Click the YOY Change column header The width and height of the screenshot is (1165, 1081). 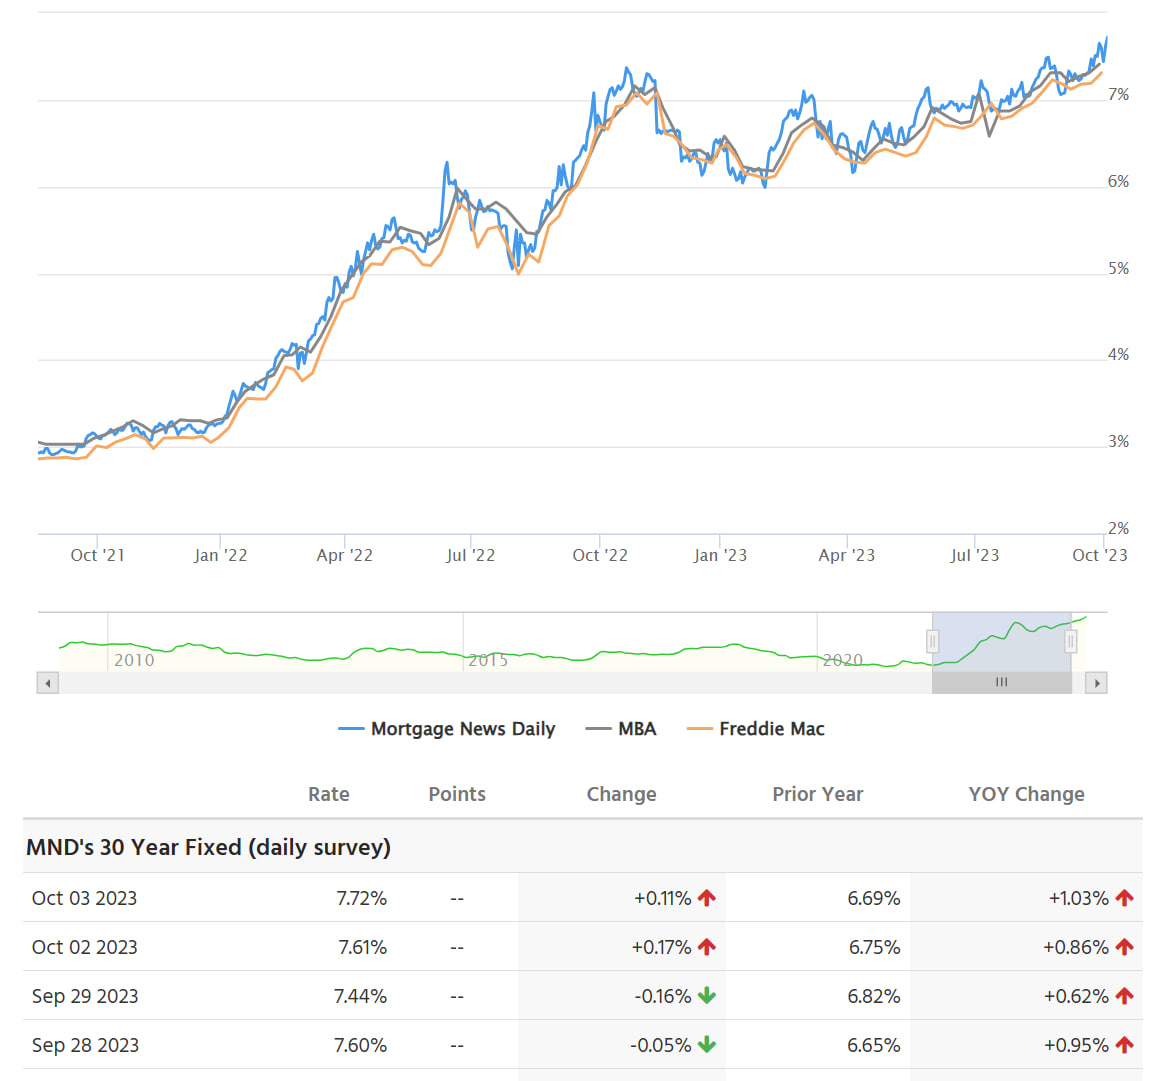click(1026, 794)
